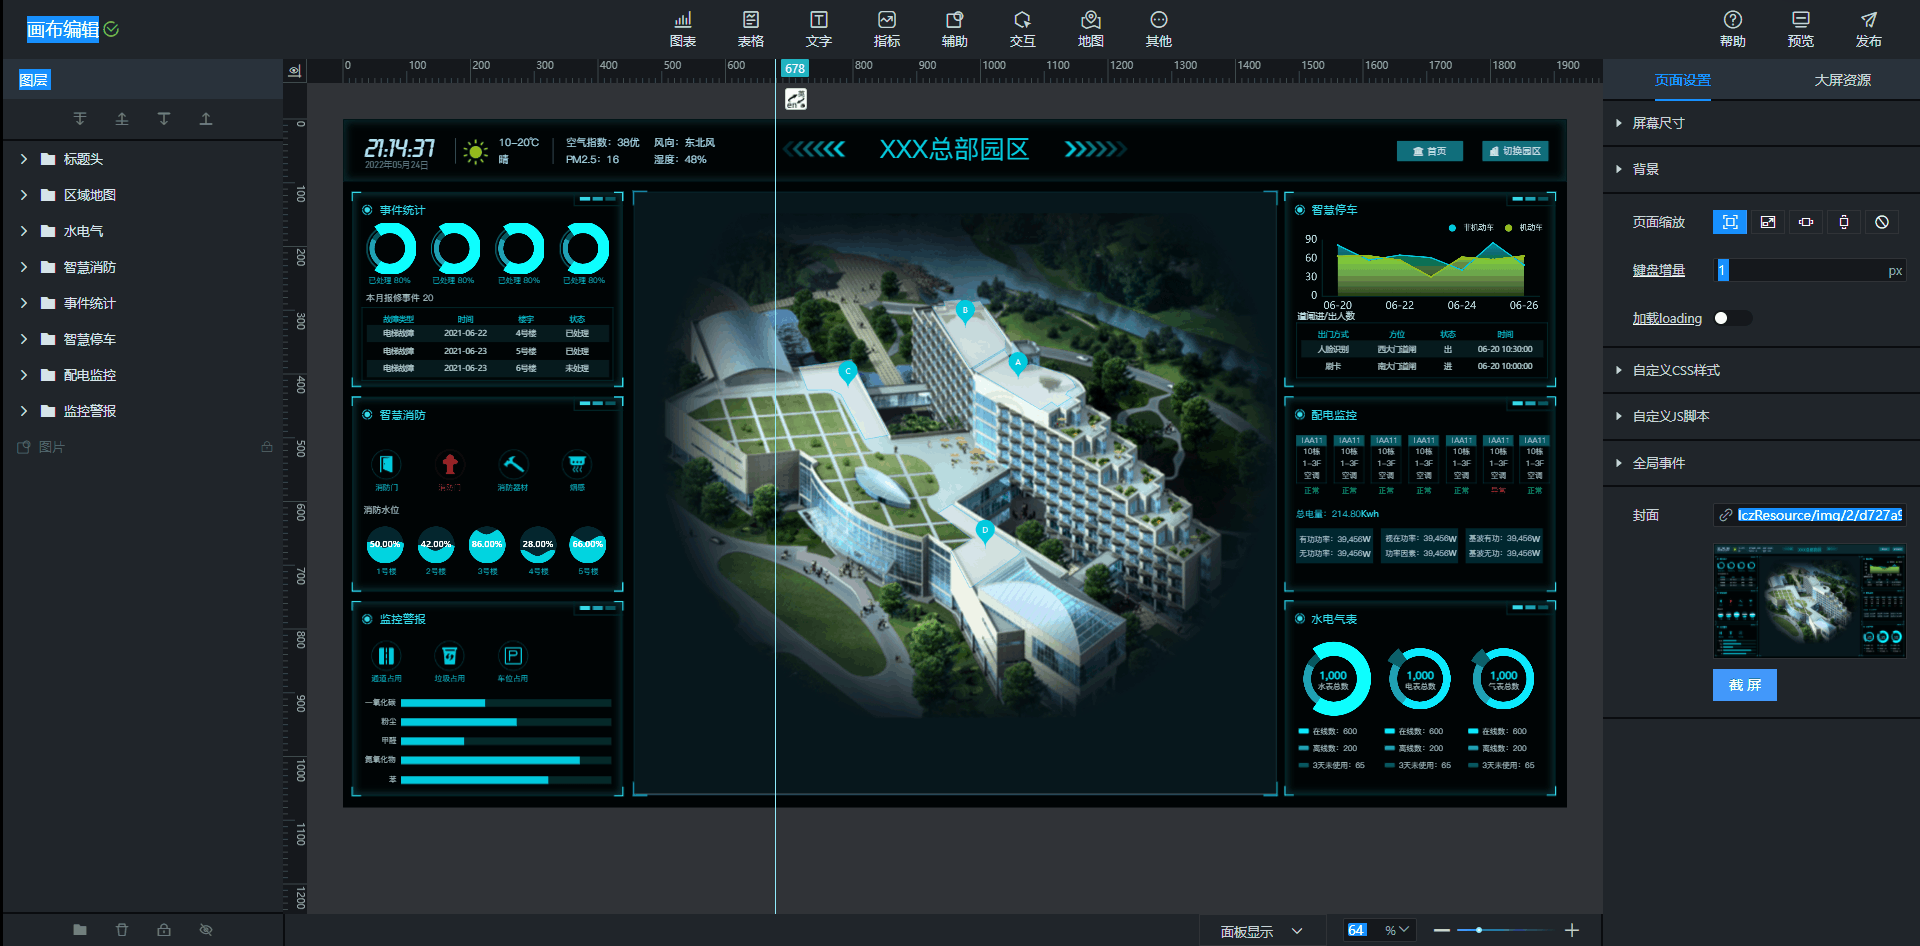The height and width of the screenshot is (946, 1920).
Task: Click the canvas zoom slider handle
Action: (x=1478, y=930)
